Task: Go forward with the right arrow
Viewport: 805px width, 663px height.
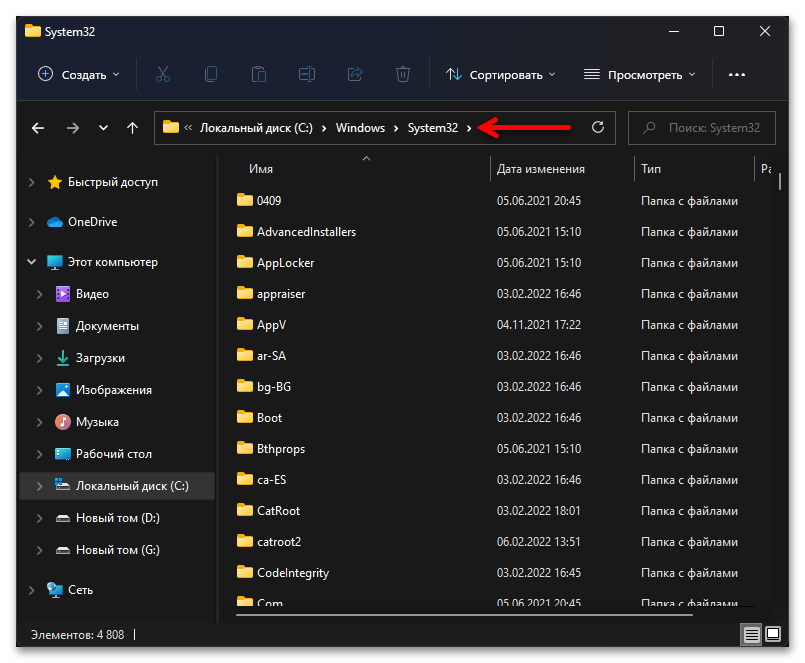Action: (x=73, y=128)
